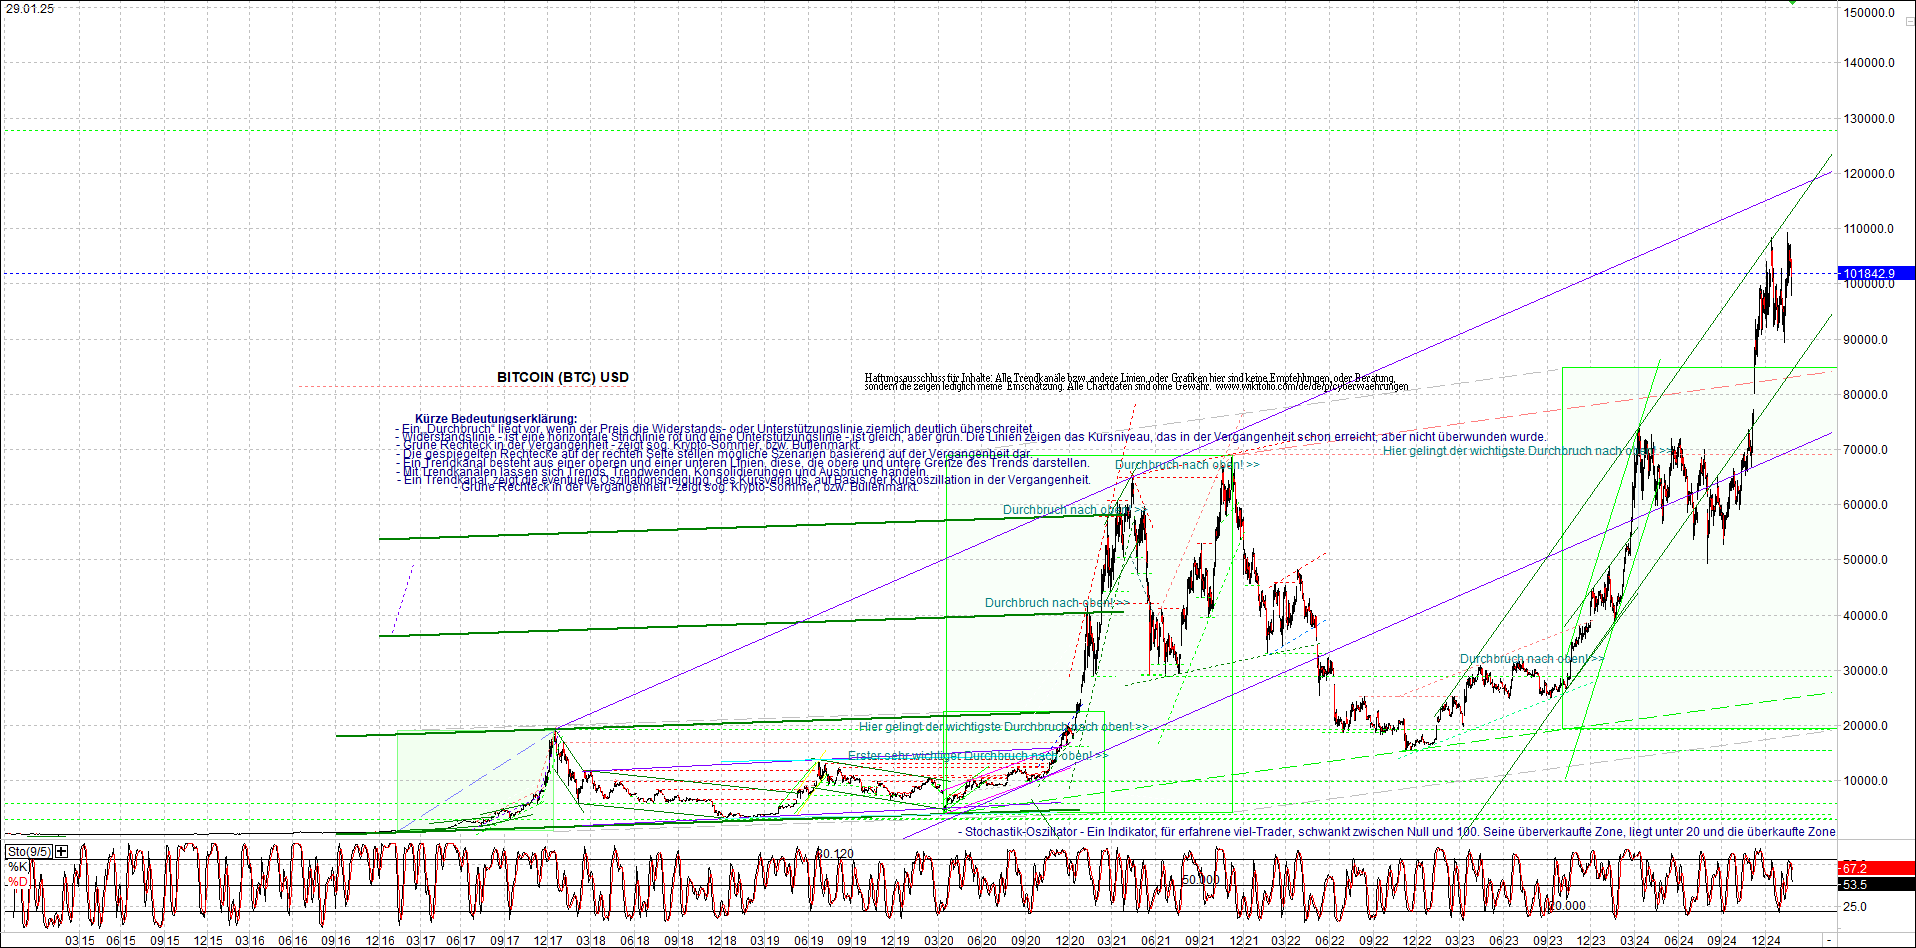The image size is (1916, 948).
Task: Click the red %K value tag 67.2
Action: tap(1876, 868)
